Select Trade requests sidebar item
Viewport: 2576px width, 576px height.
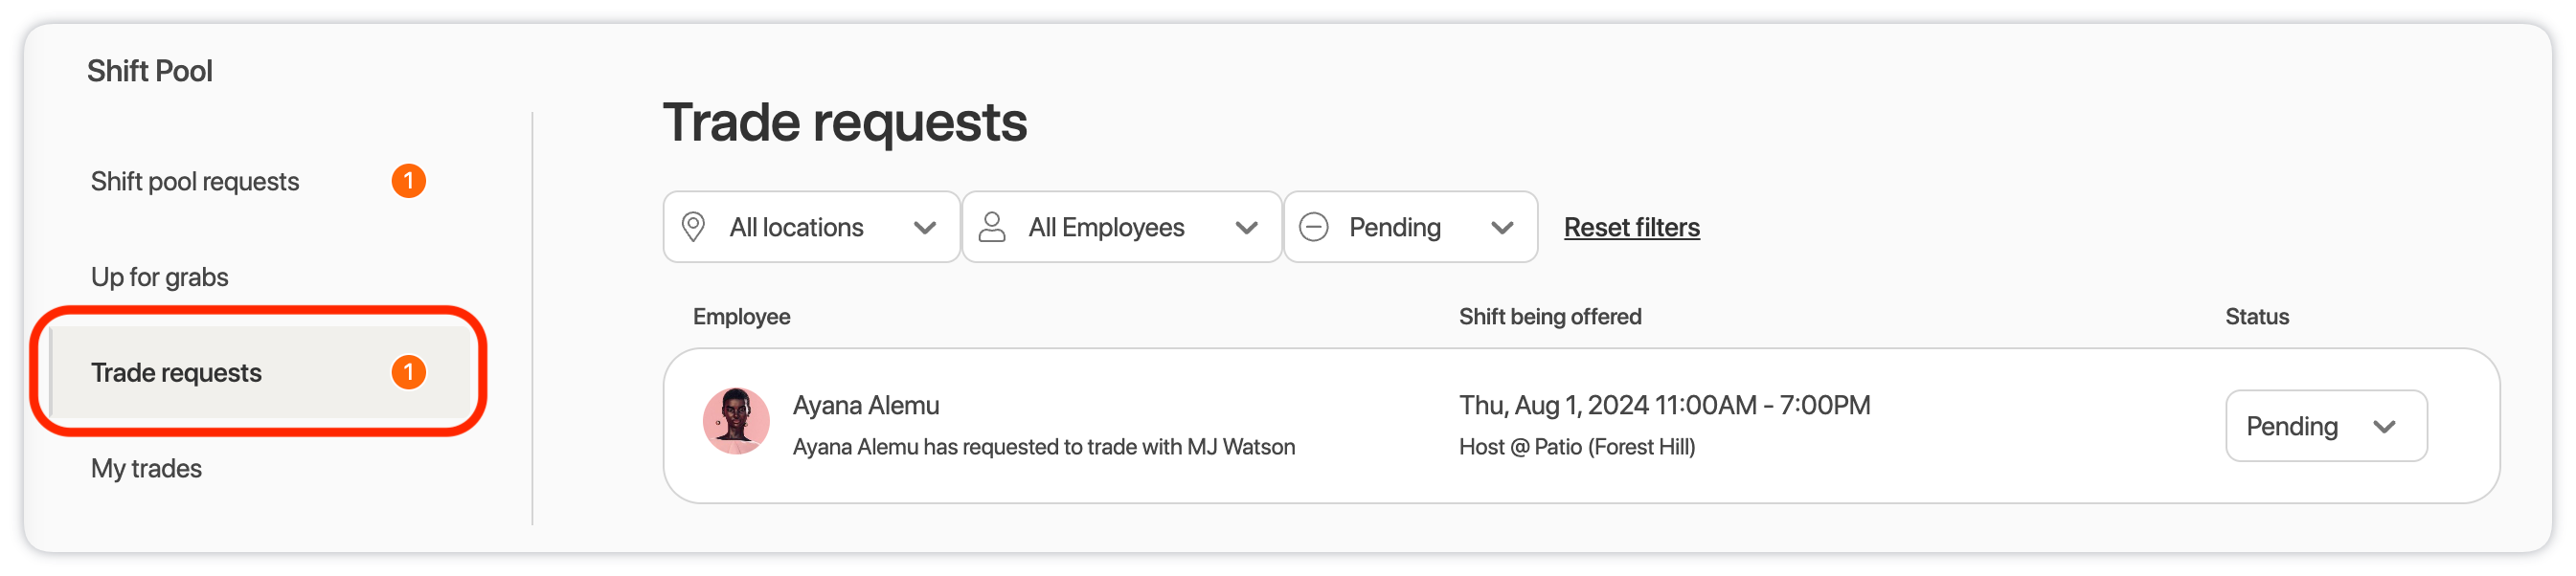258,372
